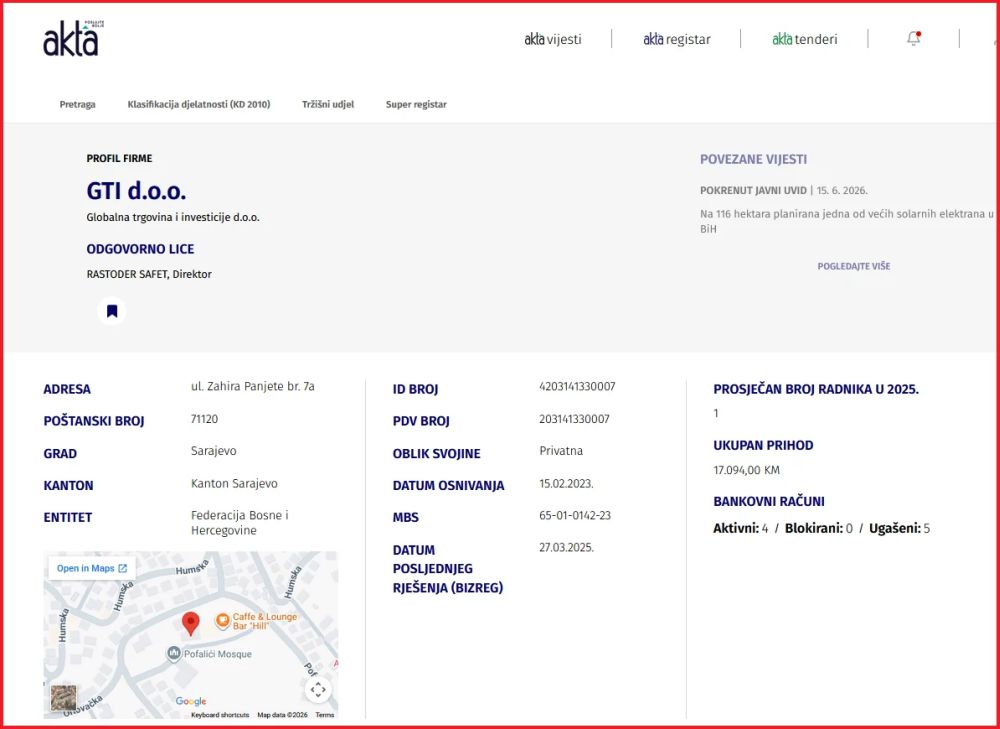This screenshot has width=1000, height=729.
Task: Open akta tenderi section
Action: pyautogui.click(x=804, y=39)
